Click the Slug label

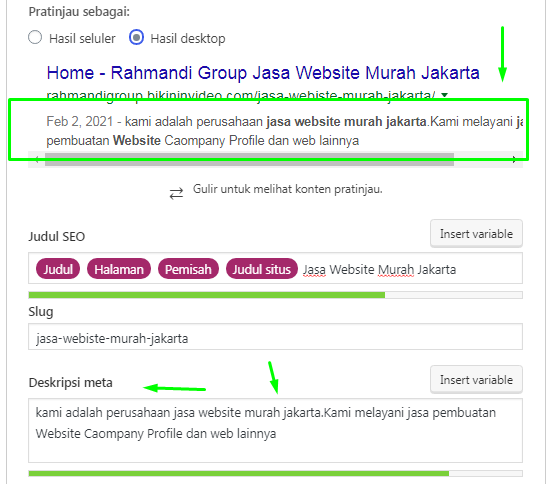[x=41, y=312]
